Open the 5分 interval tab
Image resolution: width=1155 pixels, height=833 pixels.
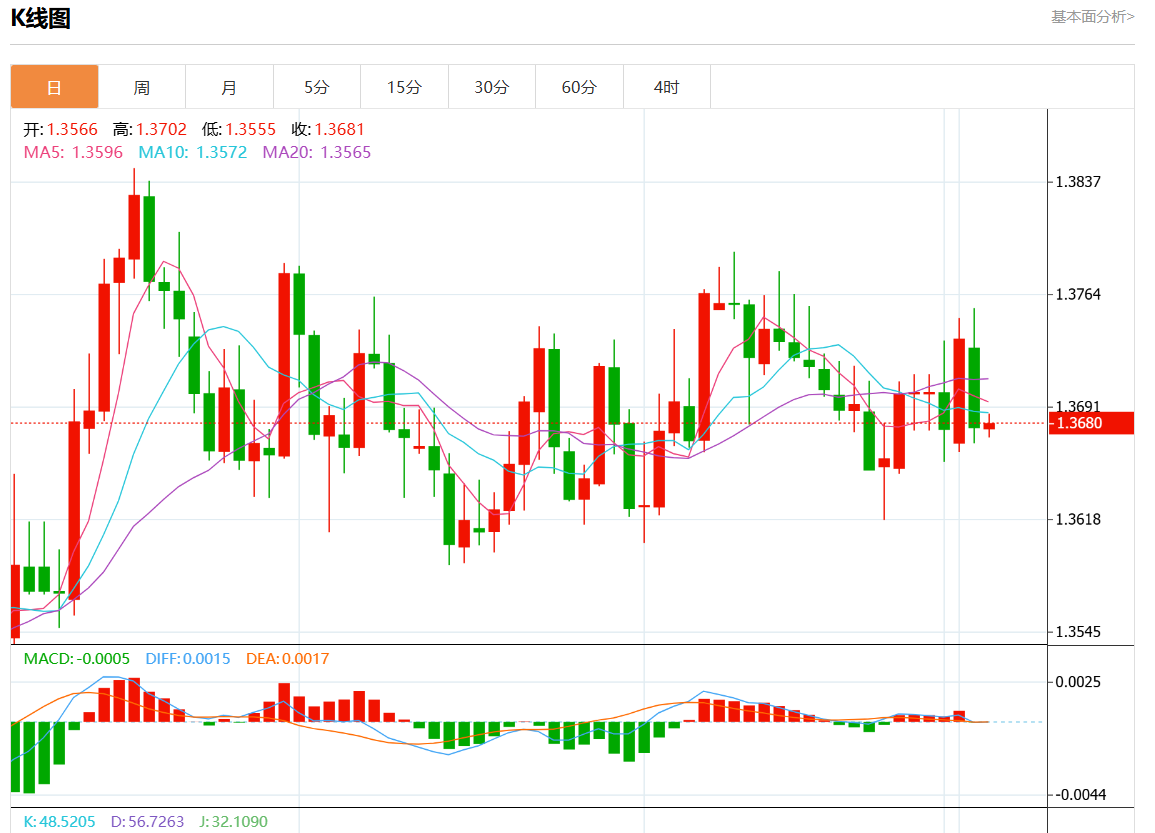tap(317, 87)
